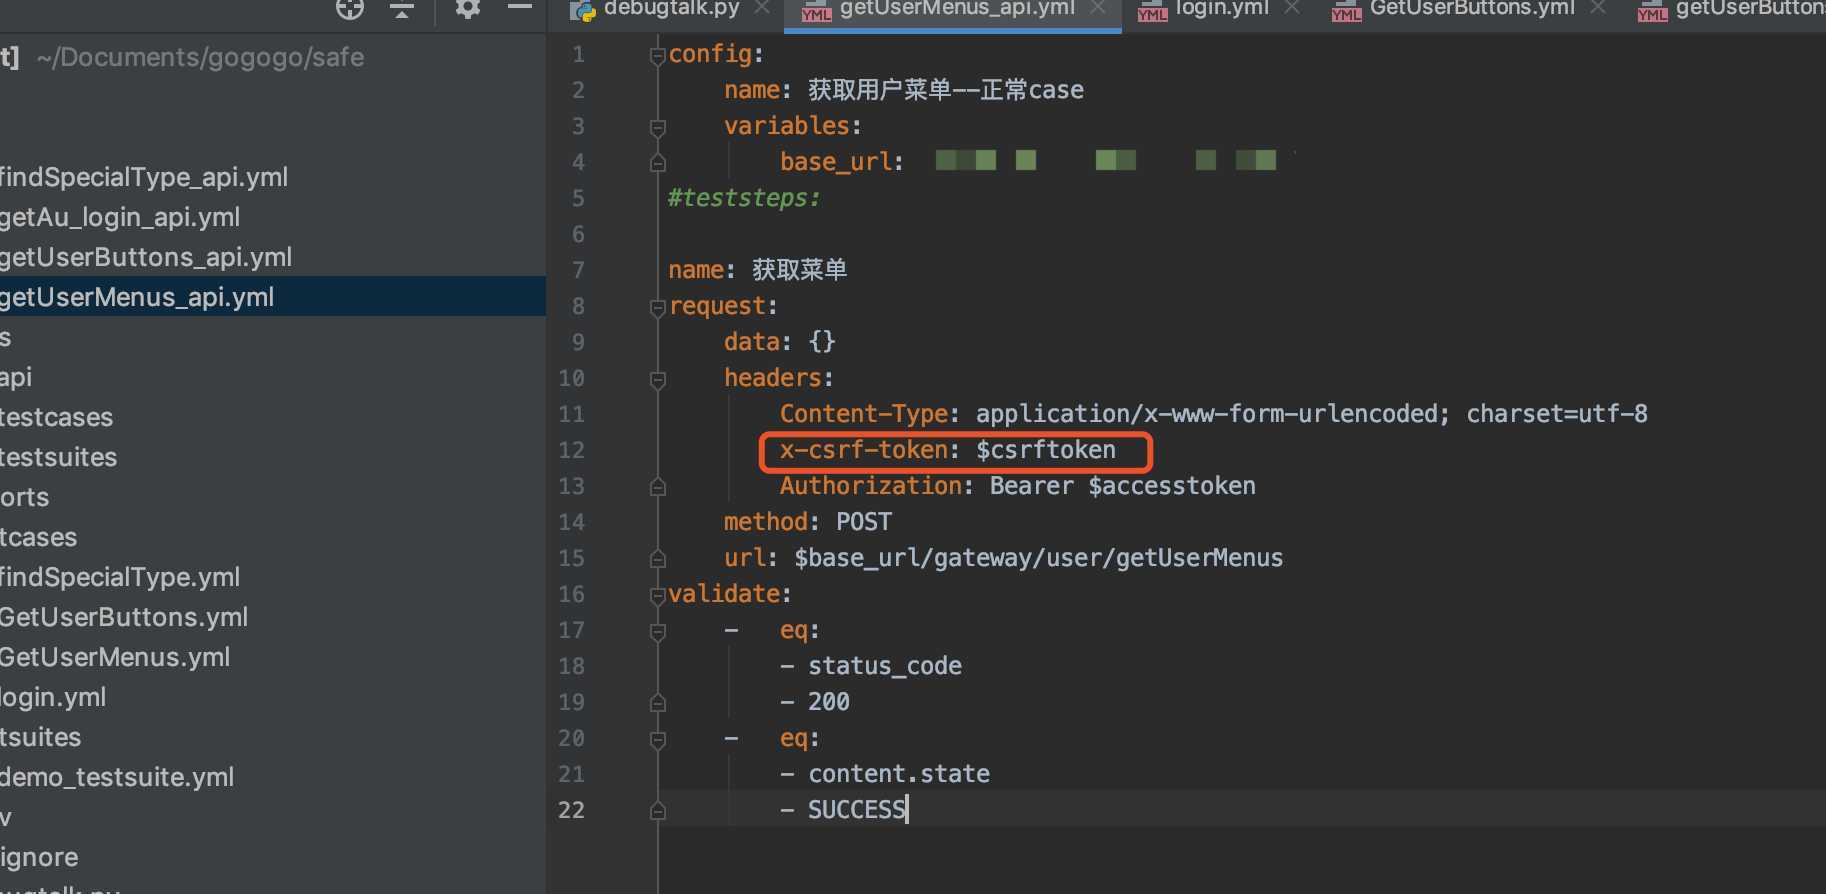Click the charset=utf-8 text on line 11
1826x894 pixels.
[x=1557, y=414]
